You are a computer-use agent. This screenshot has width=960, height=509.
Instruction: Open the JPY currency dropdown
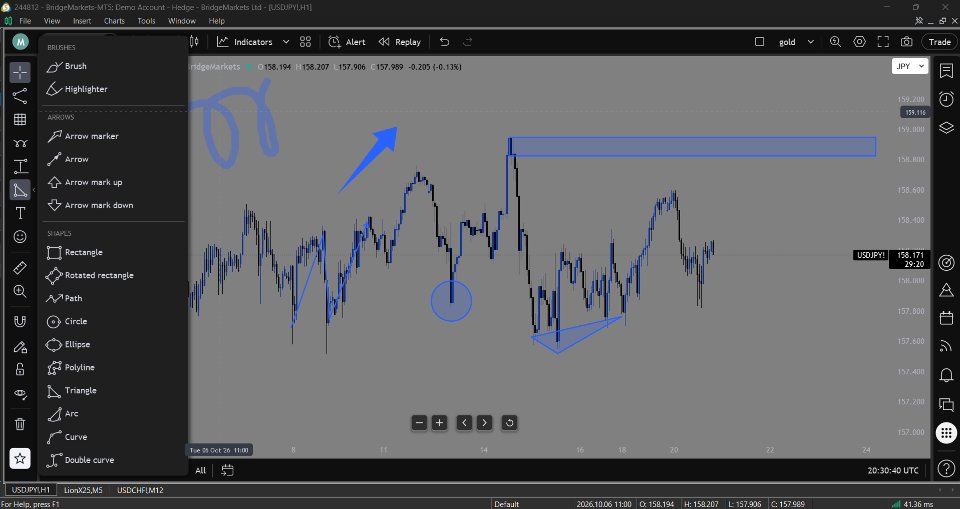pyautogui.click(x=910, y=66)
